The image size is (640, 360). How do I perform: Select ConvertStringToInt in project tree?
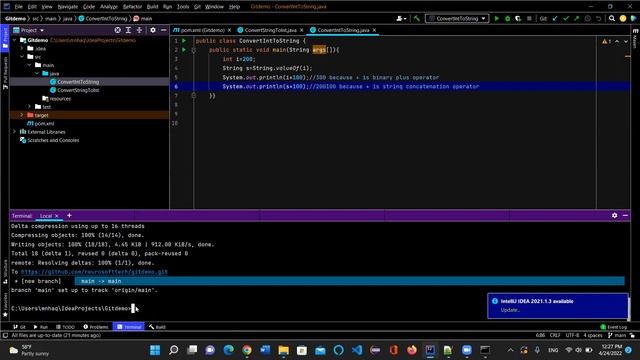[x=78, y=90]
